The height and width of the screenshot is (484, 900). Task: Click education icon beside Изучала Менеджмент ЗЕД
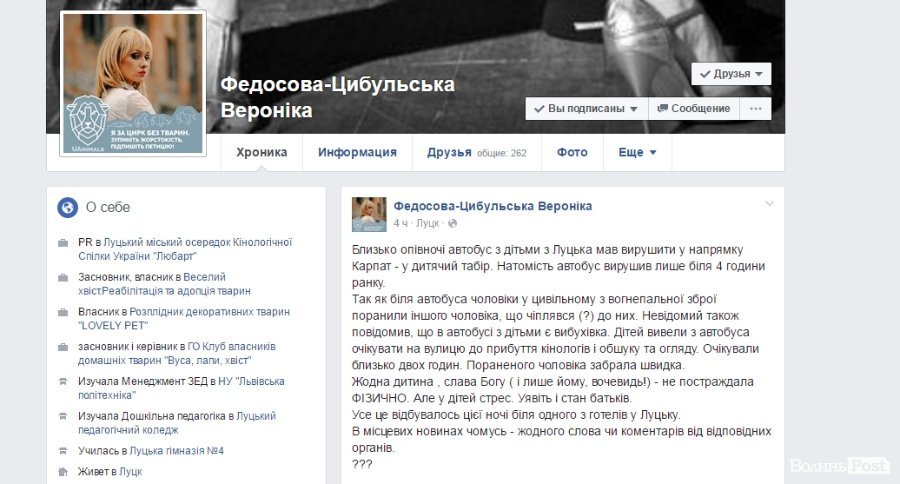point(63,382)
